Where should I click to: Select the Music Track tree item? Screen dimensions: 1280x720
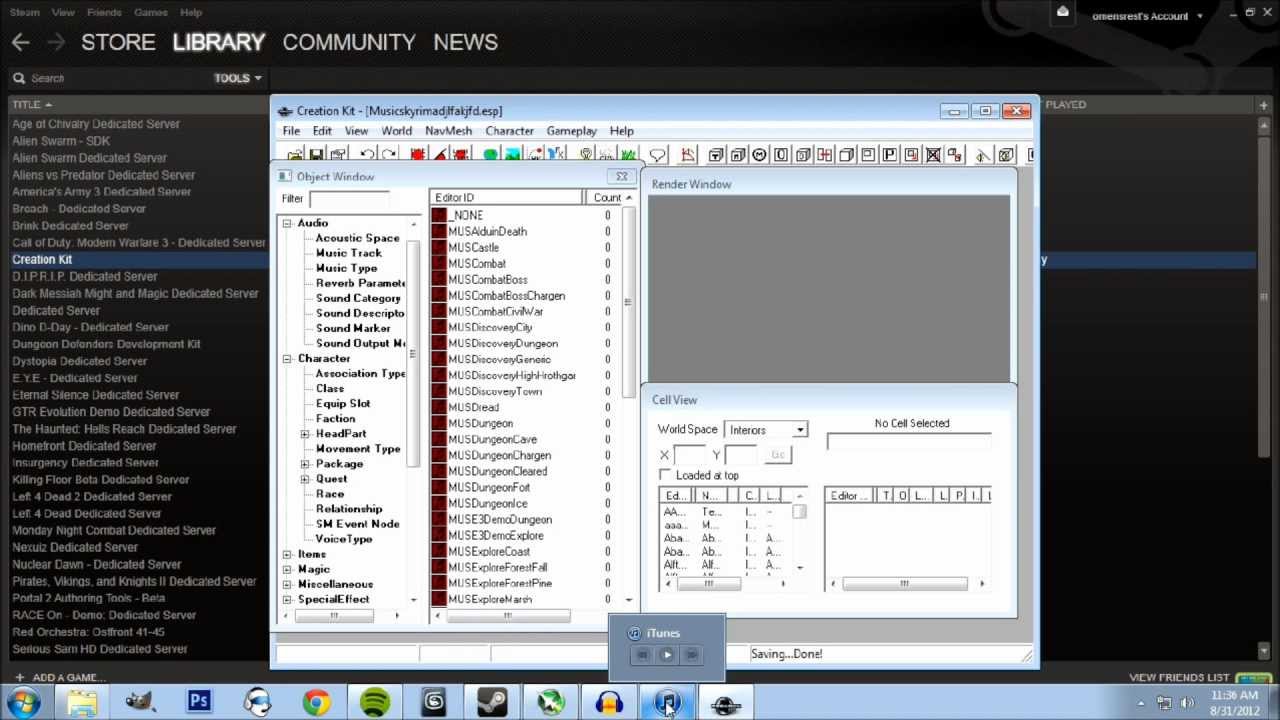(349, 253)
